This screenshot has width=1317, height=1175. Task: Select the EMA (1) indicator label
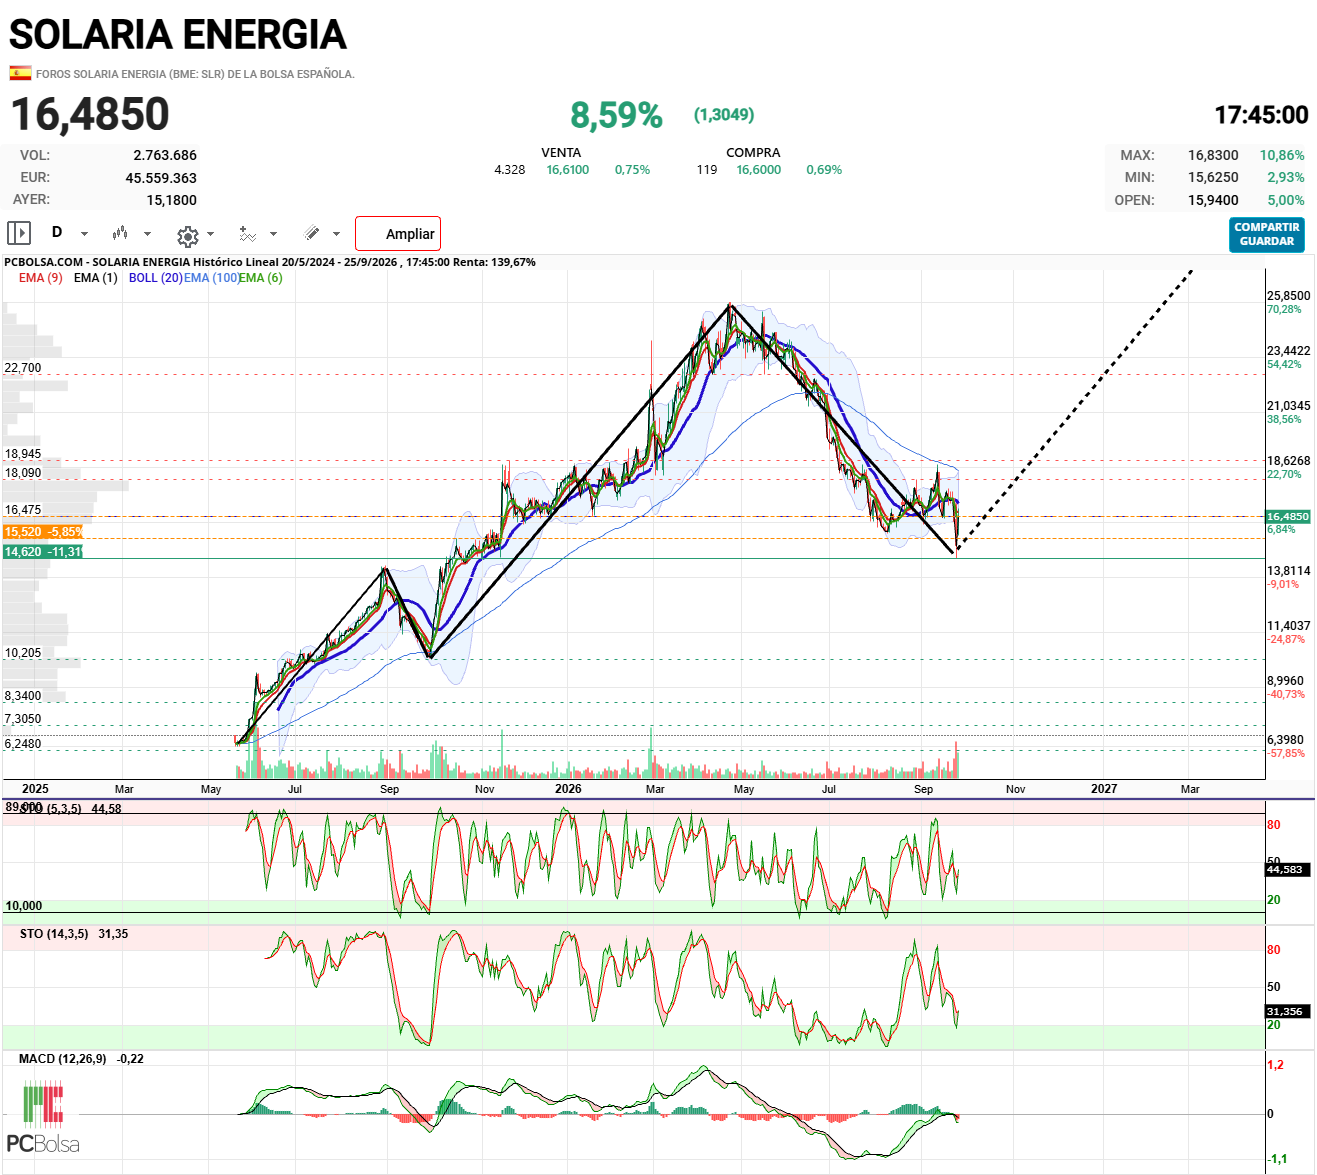(x=95, y=278)
